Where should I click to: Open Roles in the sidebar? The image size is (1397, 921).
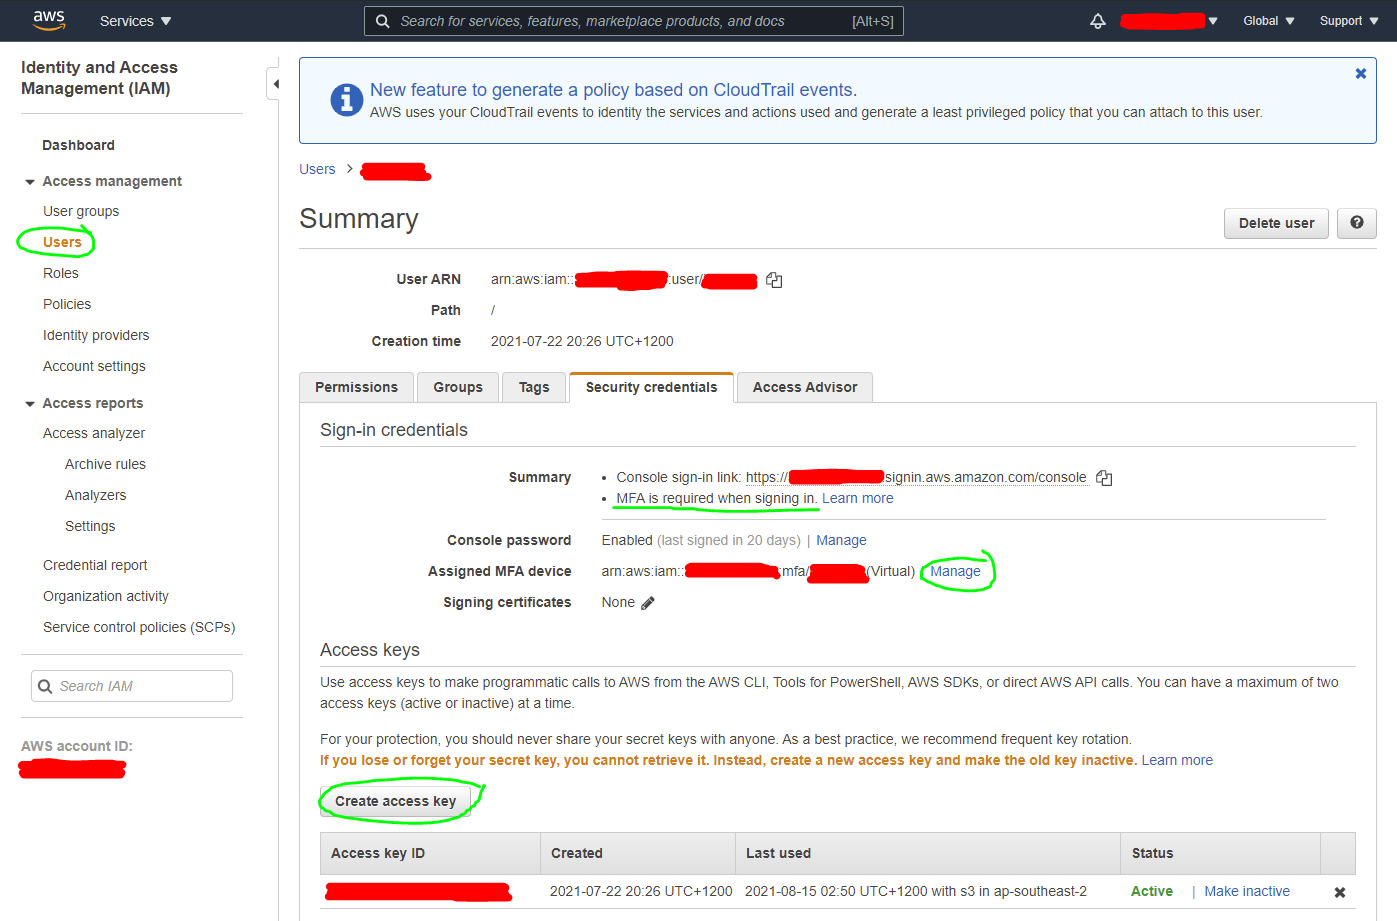(60, 273)
